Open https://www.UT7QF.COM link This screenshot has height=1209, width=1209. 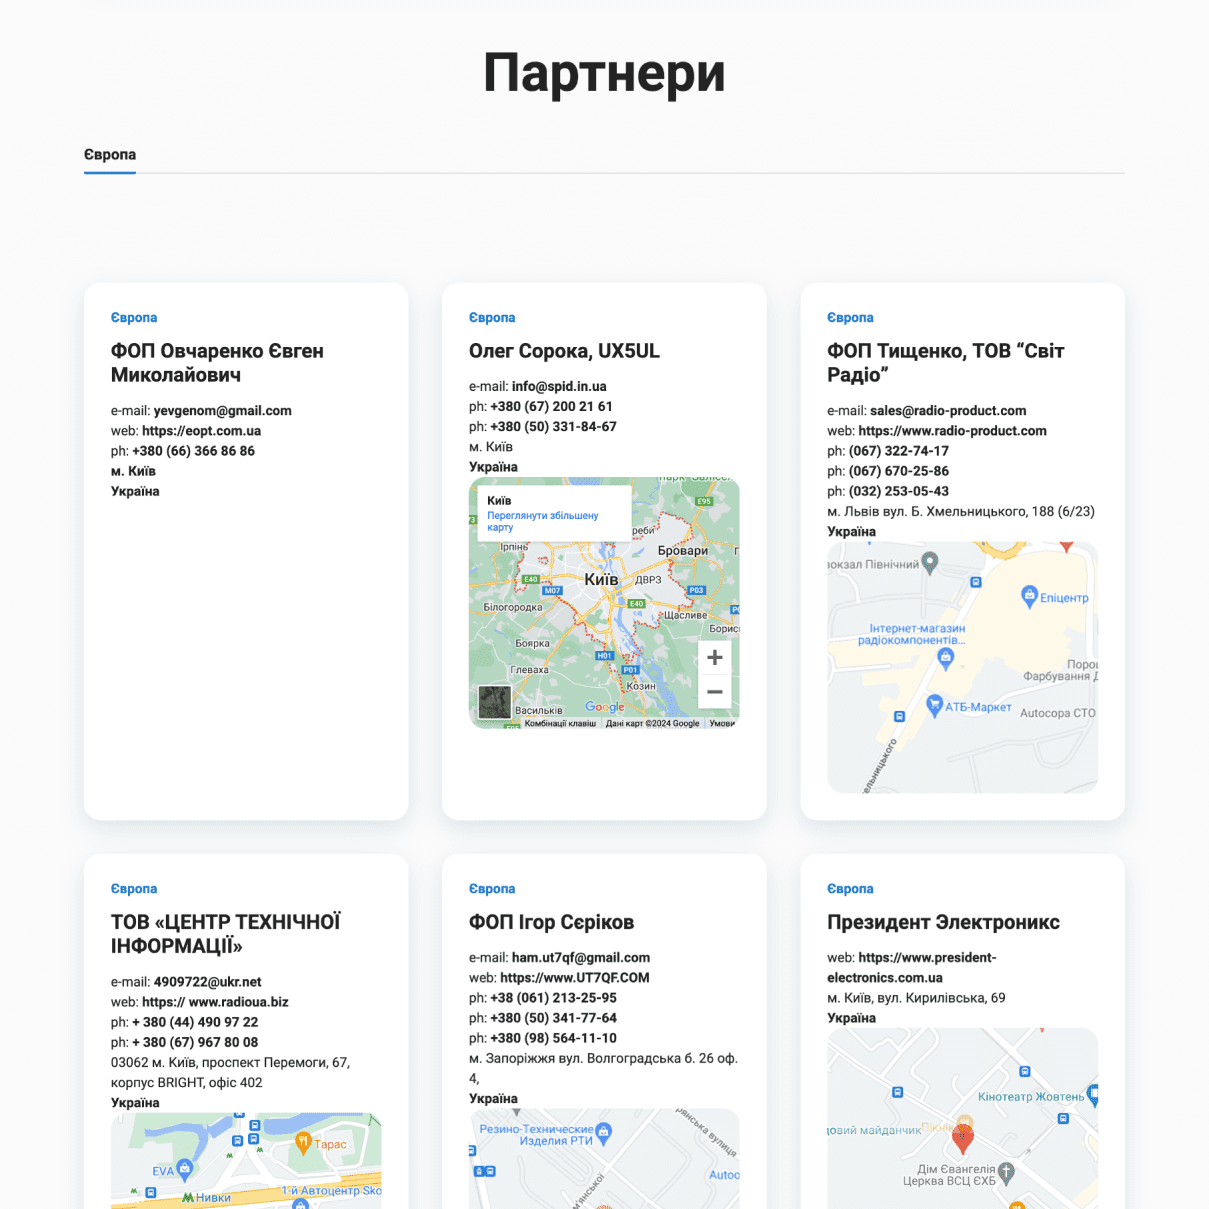click(x=574, y=978)
